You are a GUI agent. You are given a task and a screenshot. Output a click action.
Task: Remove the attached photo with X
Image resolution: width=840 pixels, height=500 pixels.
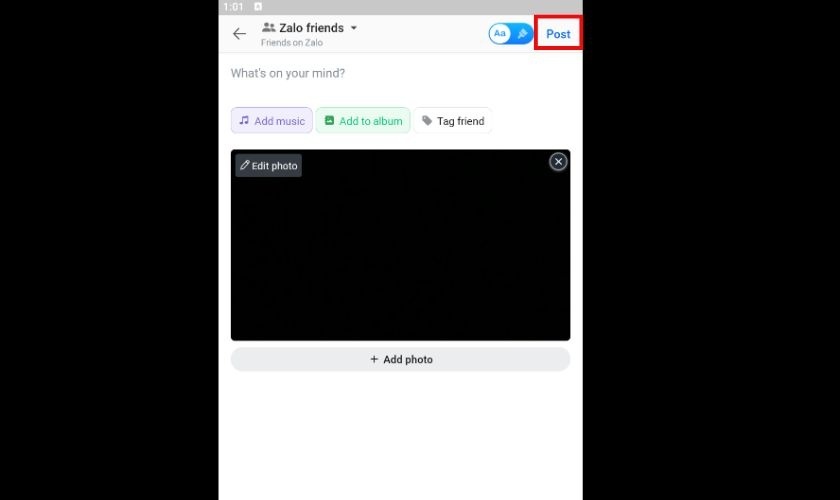click(558, 161)
